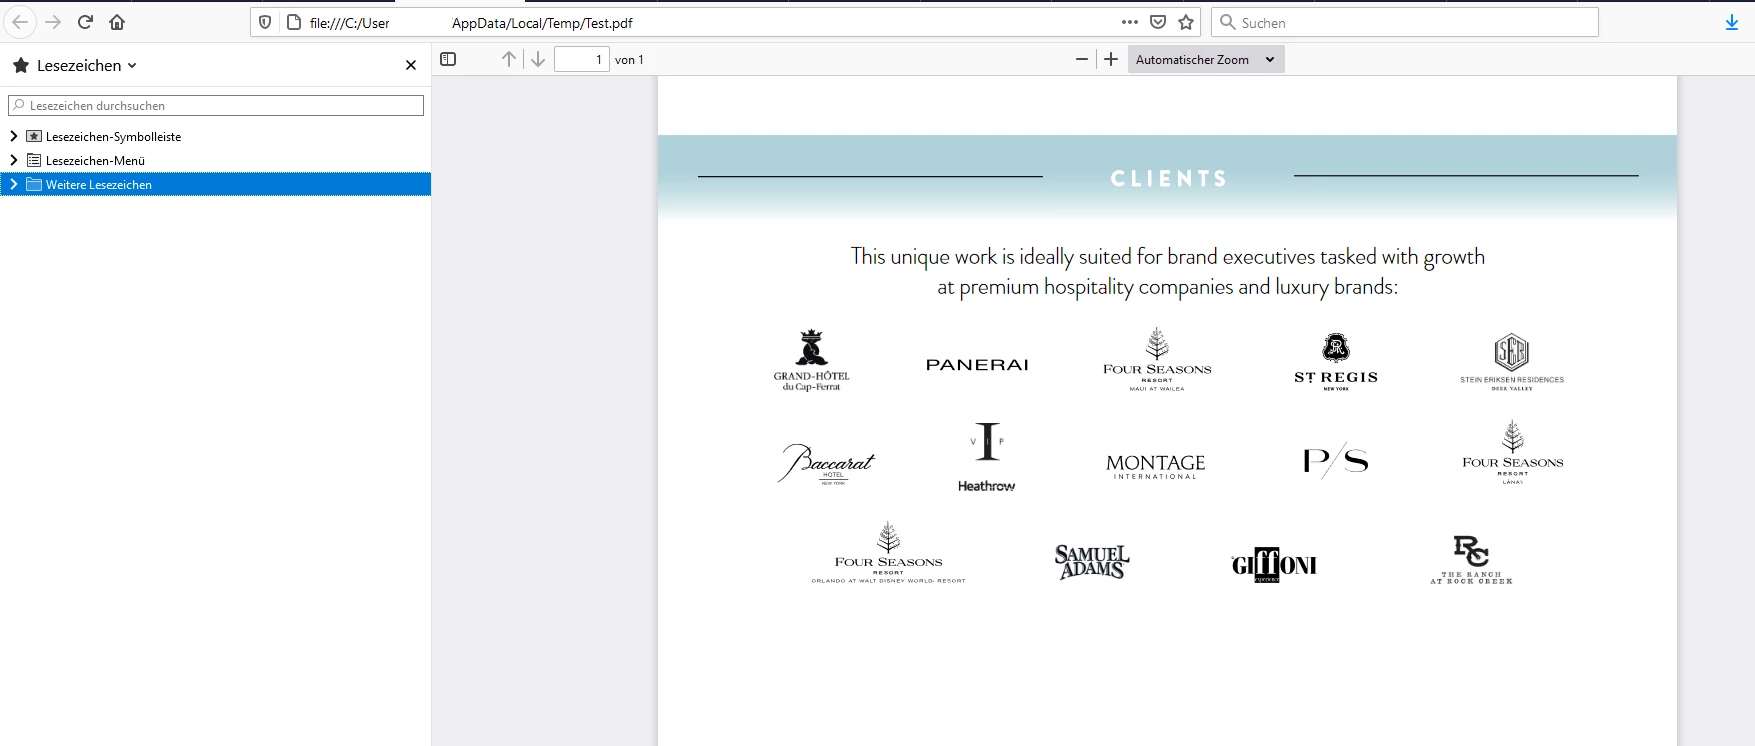The image size is (1755, 746).
Task: Click the PDF page number field
Action: coord(582,59)
